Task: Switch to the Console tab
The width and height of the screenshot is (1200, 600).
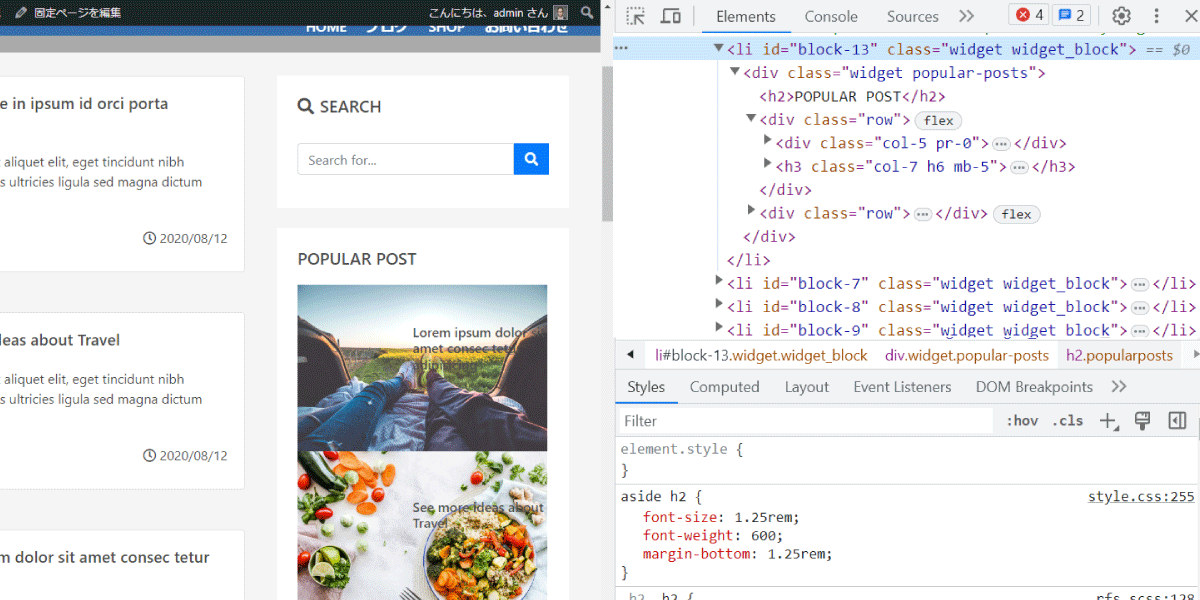Action: [x=831, y=16]
